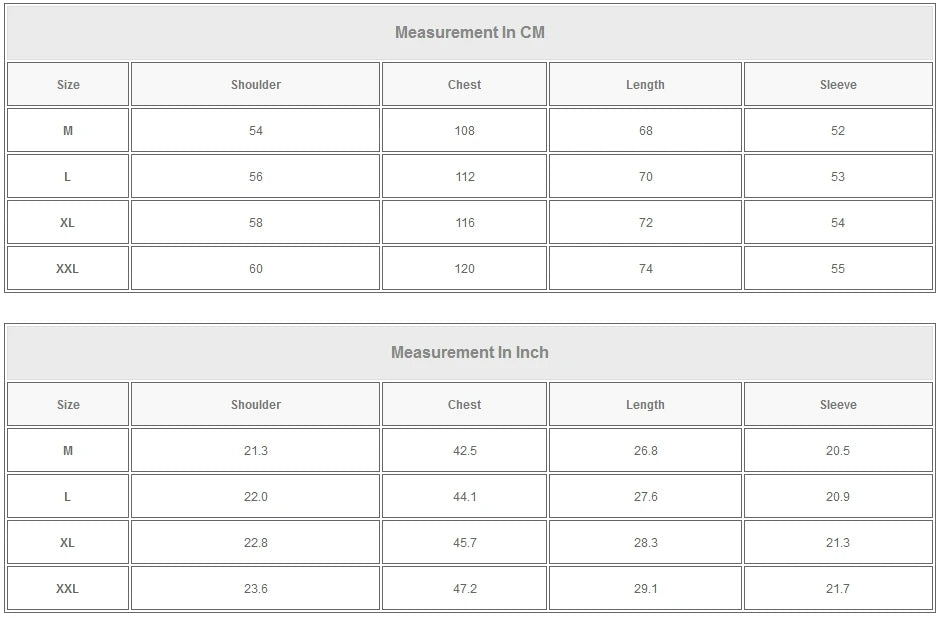Select the Chest header in Inch table
Image resolution: width=942 pixels, height=618 pixels.
point(464,405)
